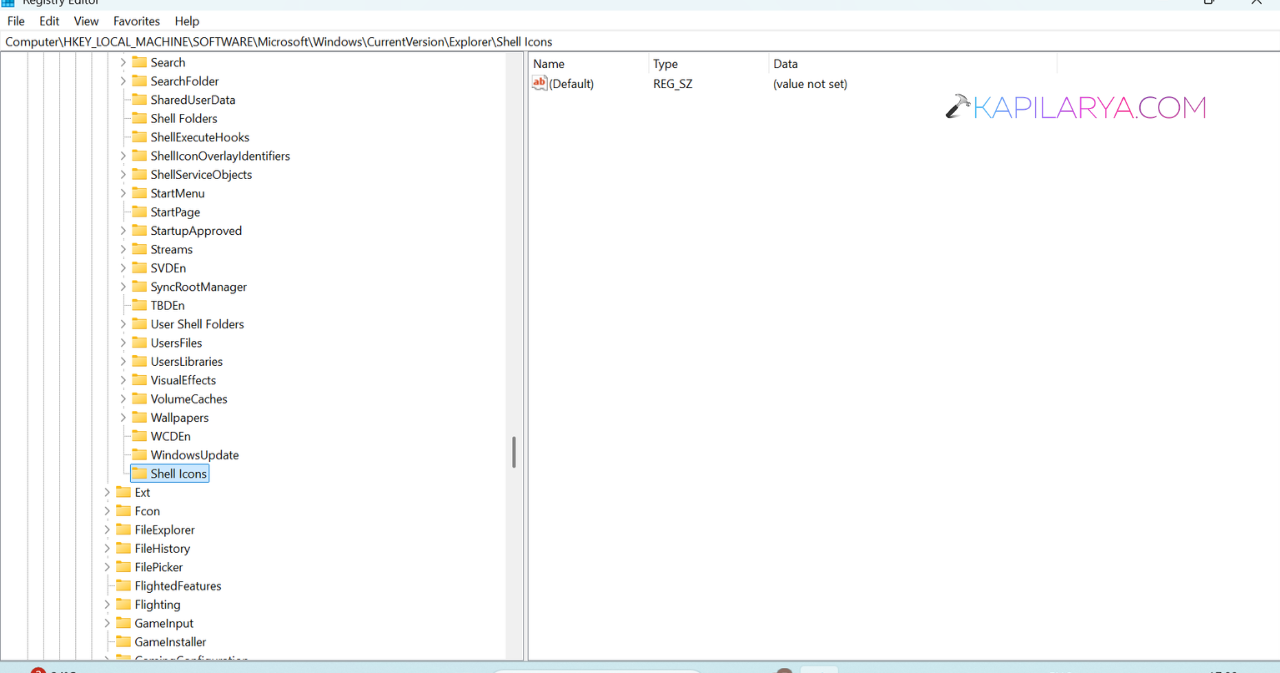Click the SharedUserData folder icon
Screen dimensions: 1280x673
coord(140,100)
